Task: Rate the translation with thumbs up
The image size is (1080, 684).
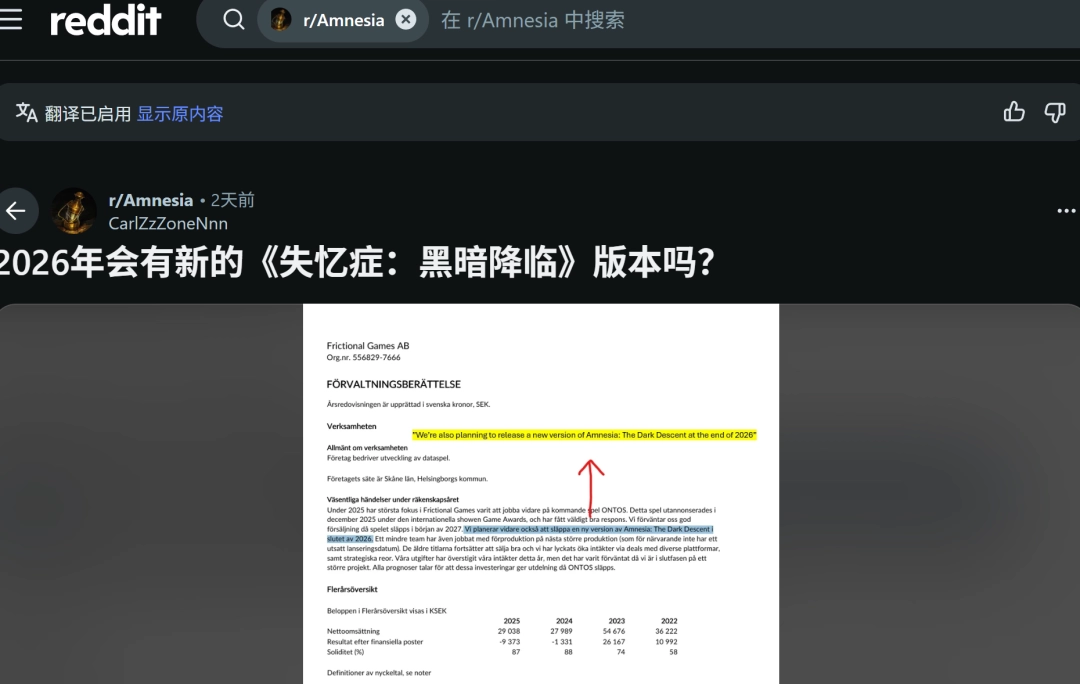Action: click(x=1014, y=112)
